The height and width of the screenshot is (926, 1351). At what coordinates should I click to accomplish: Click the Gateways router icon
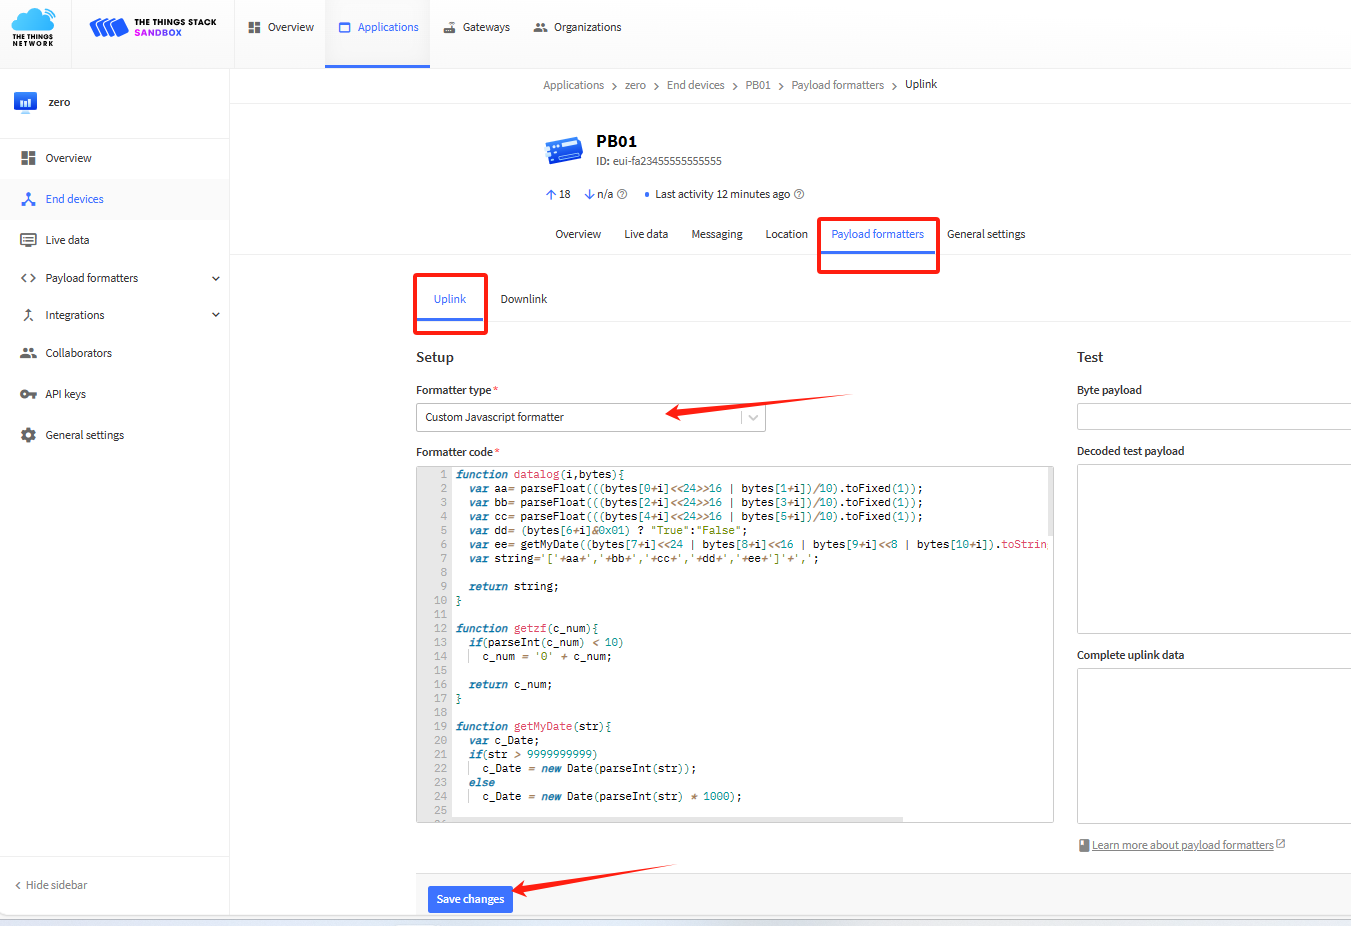click(450, 28)
